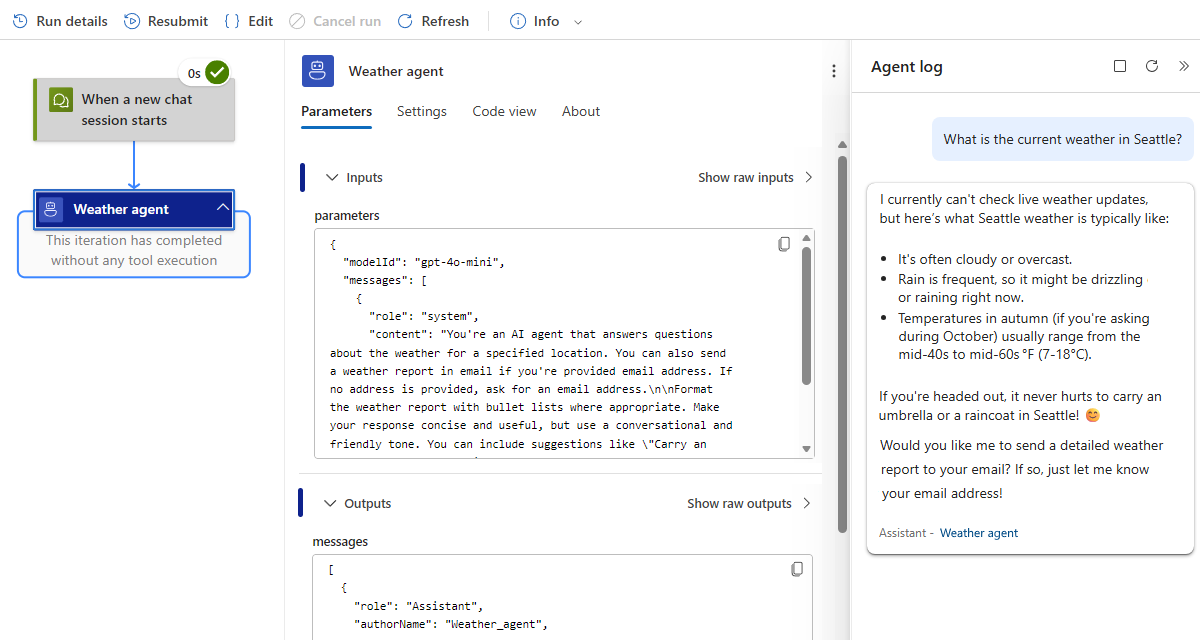Click the parameters box up scroll arrow

point(807,237)
